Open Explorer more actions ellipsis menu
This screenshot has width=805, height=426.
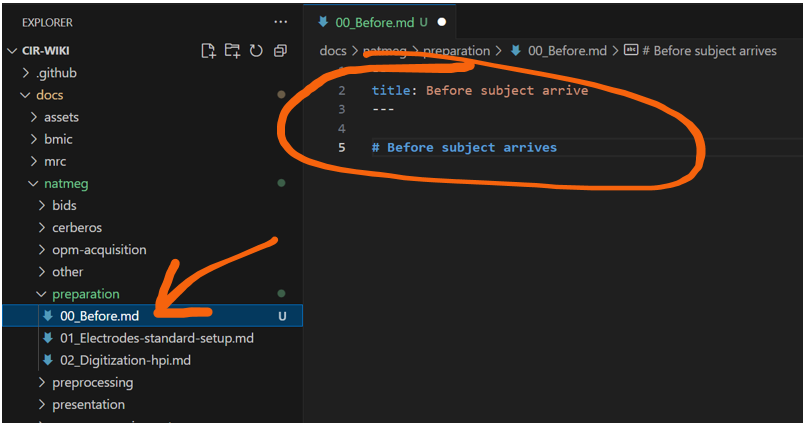click(x=280, y=22)
